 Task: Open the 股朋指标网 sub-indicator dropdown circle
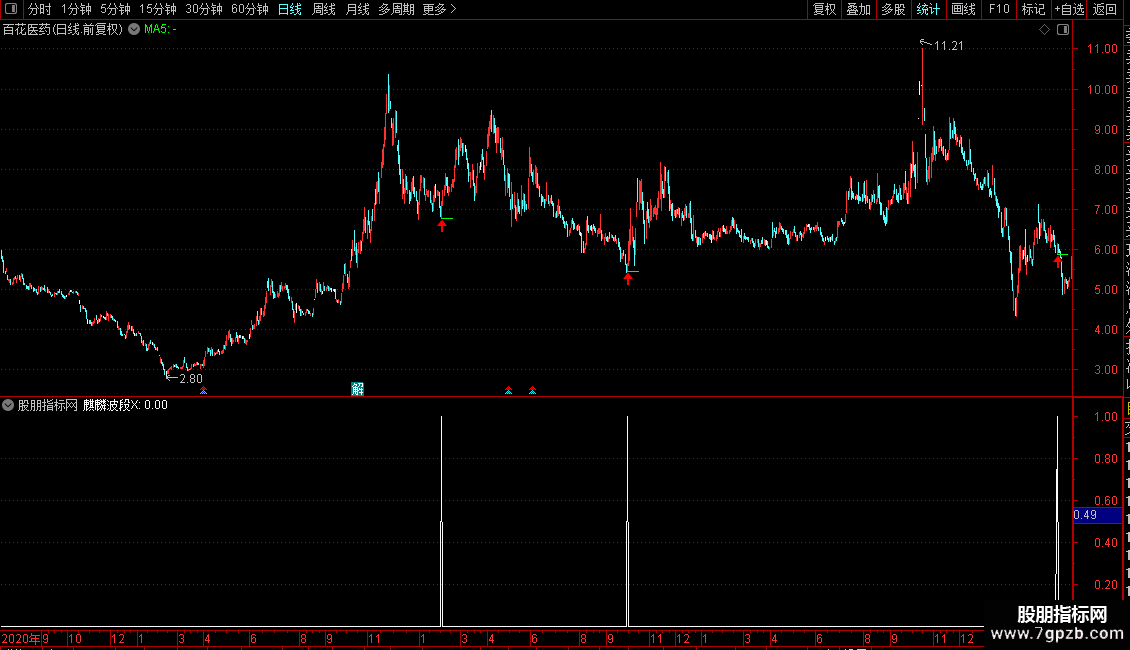point(8,405)
